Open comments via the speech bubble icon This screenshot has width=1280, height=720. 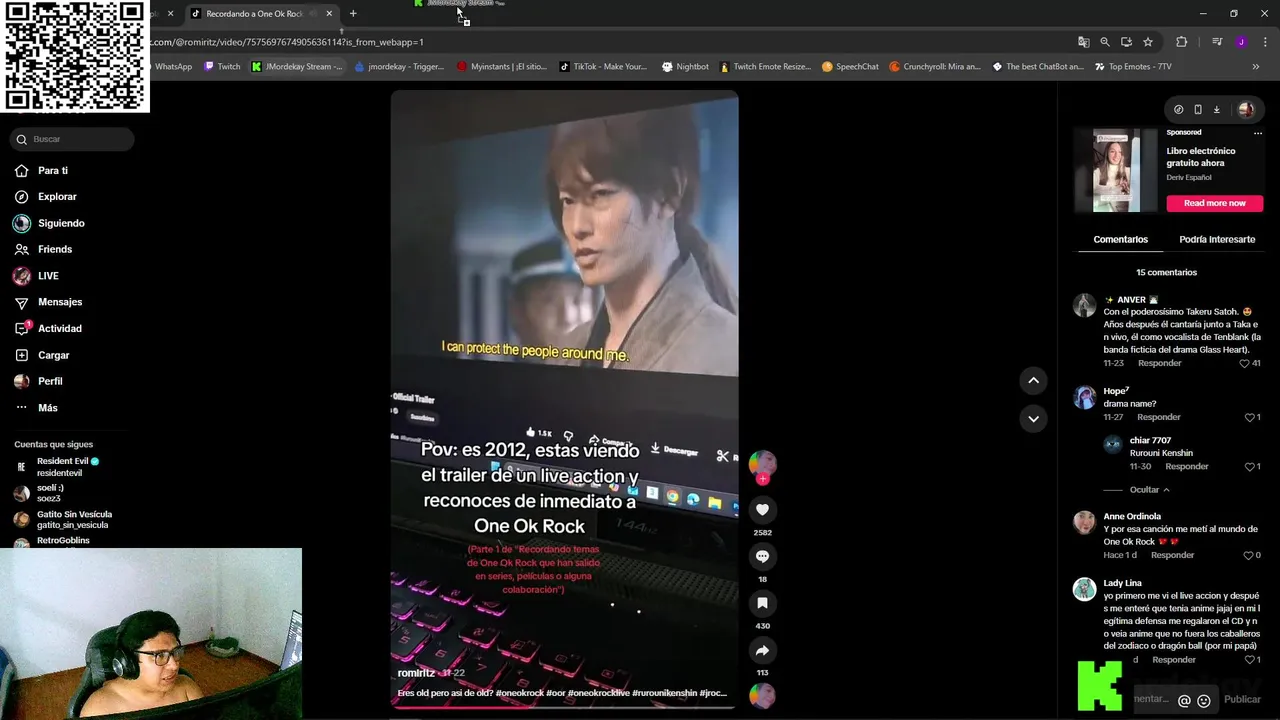(x=762, y=556)
